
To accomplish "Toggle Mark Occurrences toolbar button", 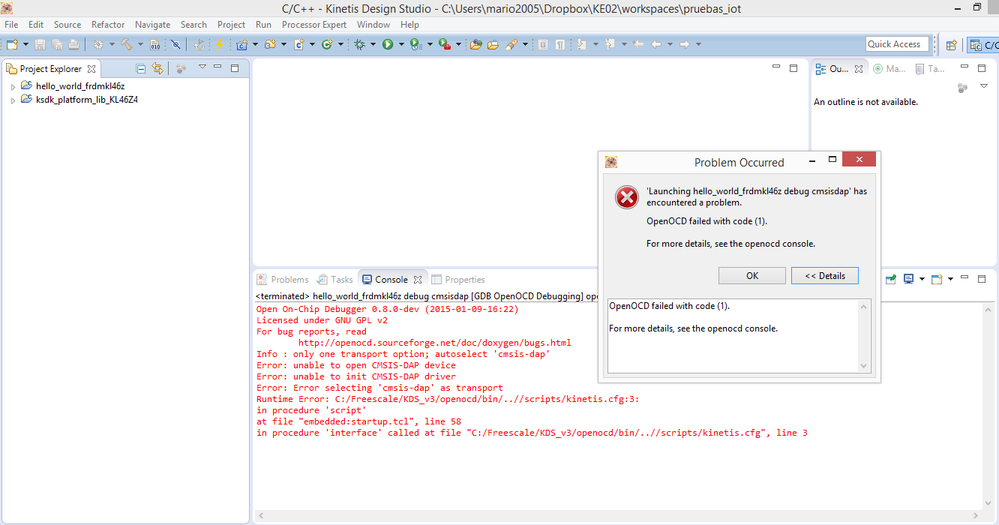I will [x=543, y=44].
